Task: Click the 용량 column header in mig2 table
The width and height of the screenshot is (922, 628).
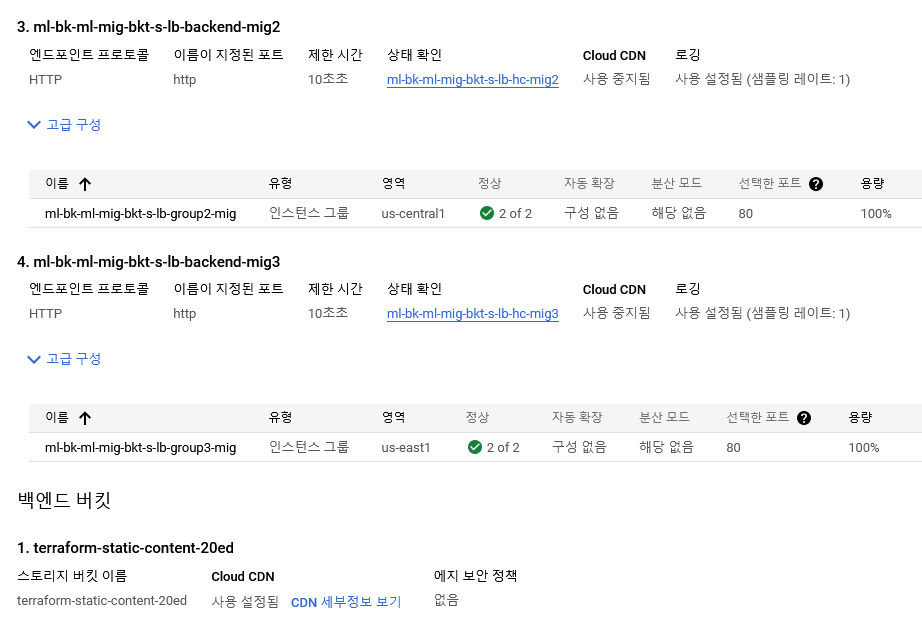Action: [x=872, y=184]
